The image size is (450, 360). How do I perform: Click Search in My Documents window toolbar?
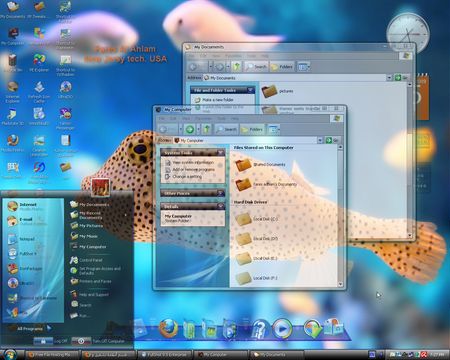click(x=256, y=67)
